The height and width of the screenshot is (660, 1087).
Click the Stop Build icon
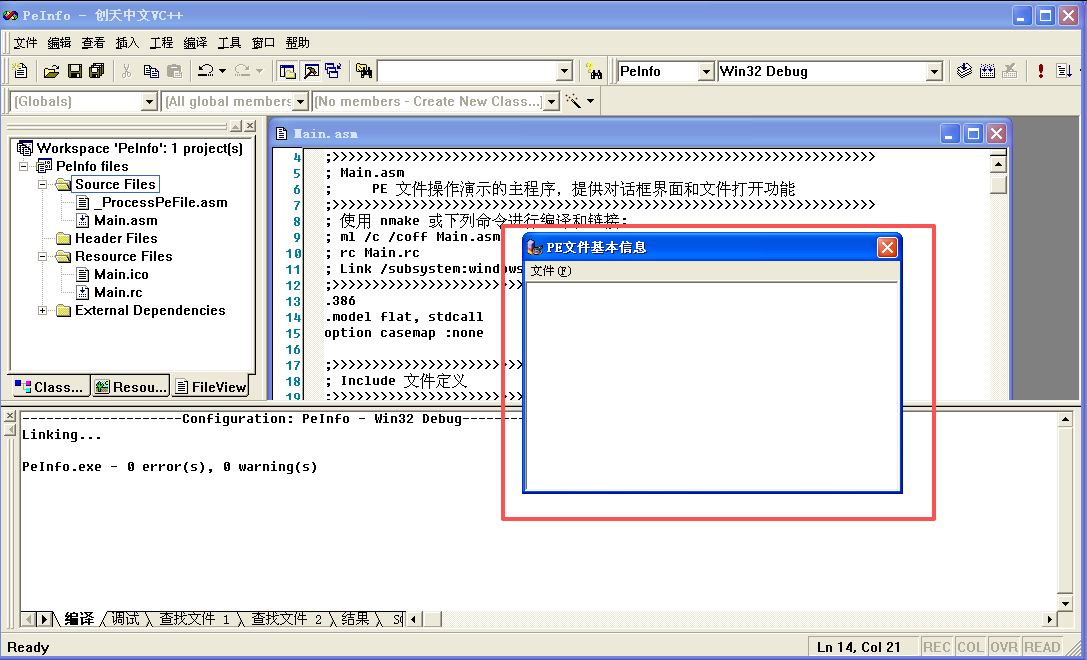(1010, 71)
